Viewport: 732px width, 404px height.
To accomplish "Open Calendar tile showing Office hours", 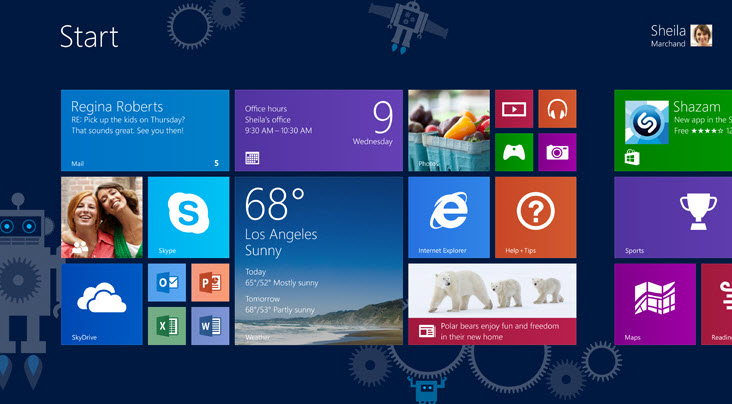I will pos(318,130).
